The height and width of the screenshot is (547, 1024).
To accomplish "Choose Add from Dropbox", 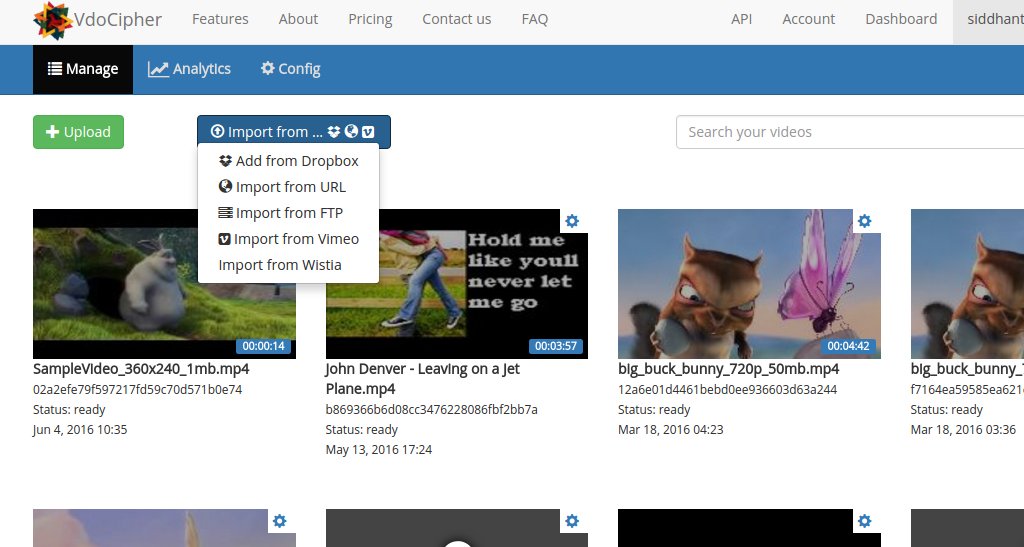I will pos(288,161).
